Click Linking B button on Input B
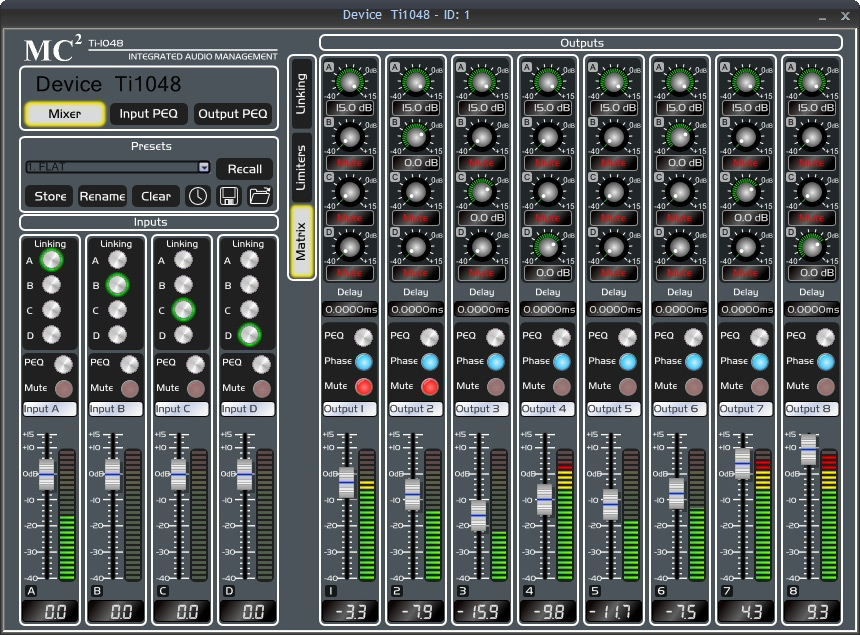This screenshot has height=635, width=860. 117,285
